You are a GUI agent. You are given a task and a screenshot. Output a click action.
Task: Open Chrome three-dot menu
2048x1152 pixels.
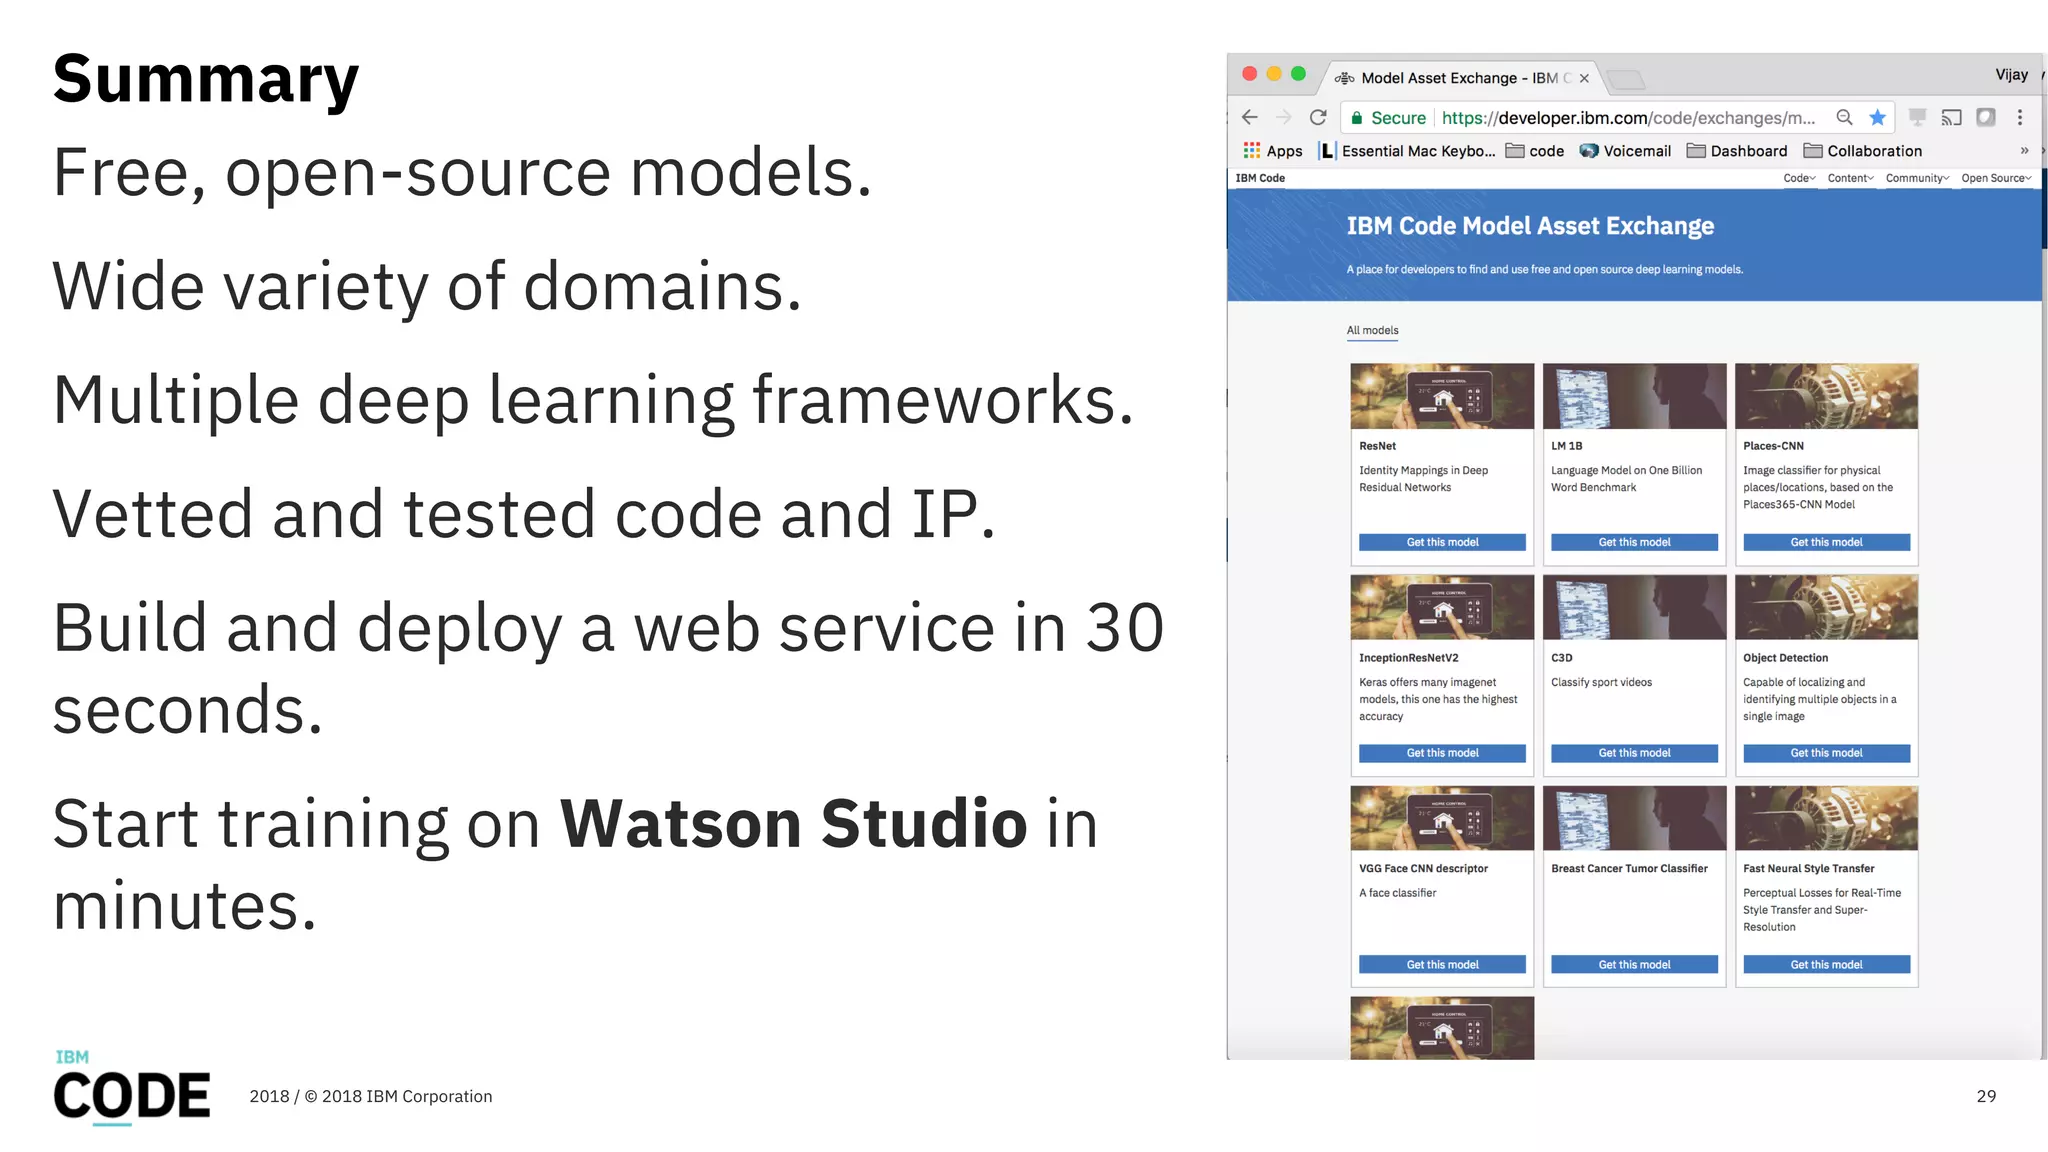coord(2020,117)
